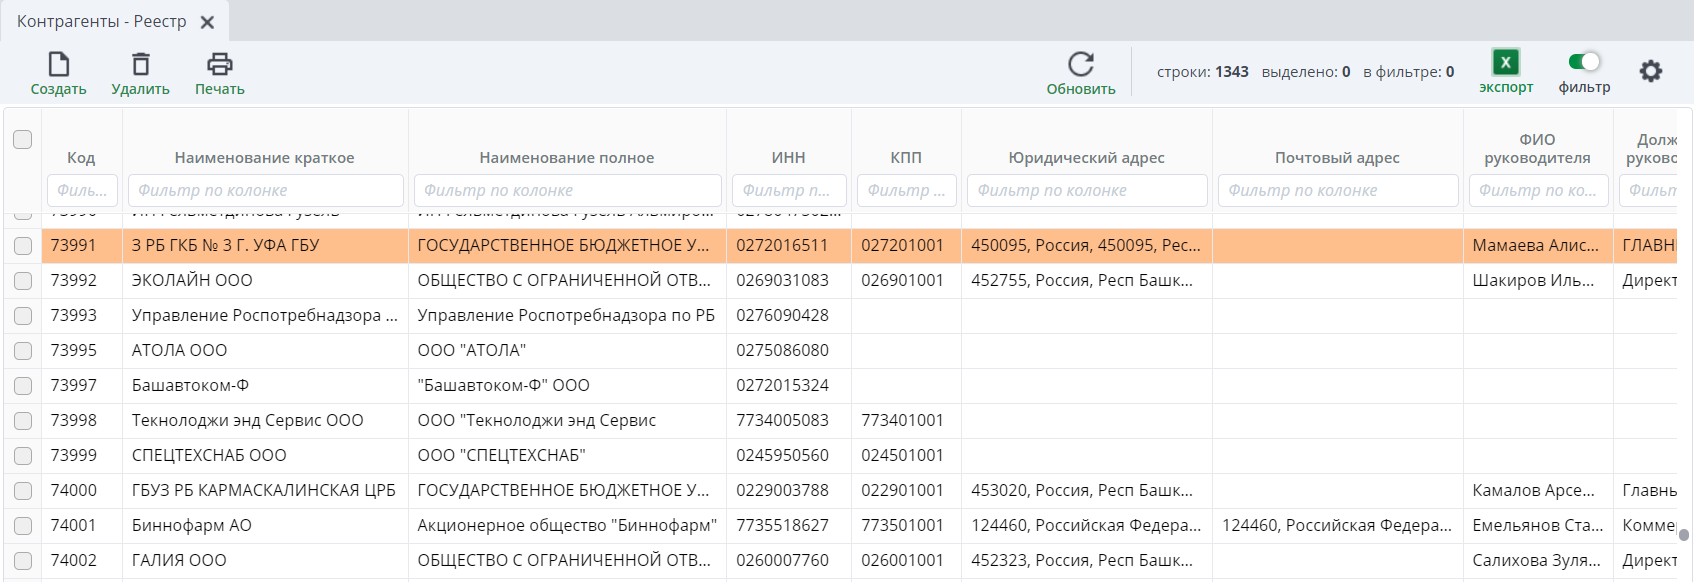Switch off the фильтр toggle
This screenshot has height=582, width=1694.
click(x=1584, y=62)
